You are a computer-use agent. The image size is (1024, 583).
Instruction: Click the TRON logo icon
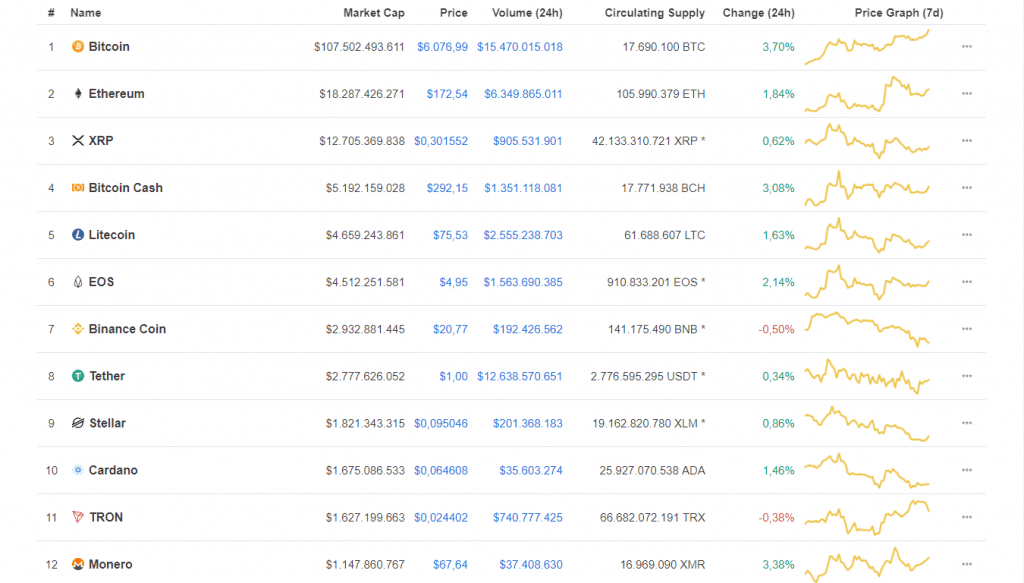(78, 516)
